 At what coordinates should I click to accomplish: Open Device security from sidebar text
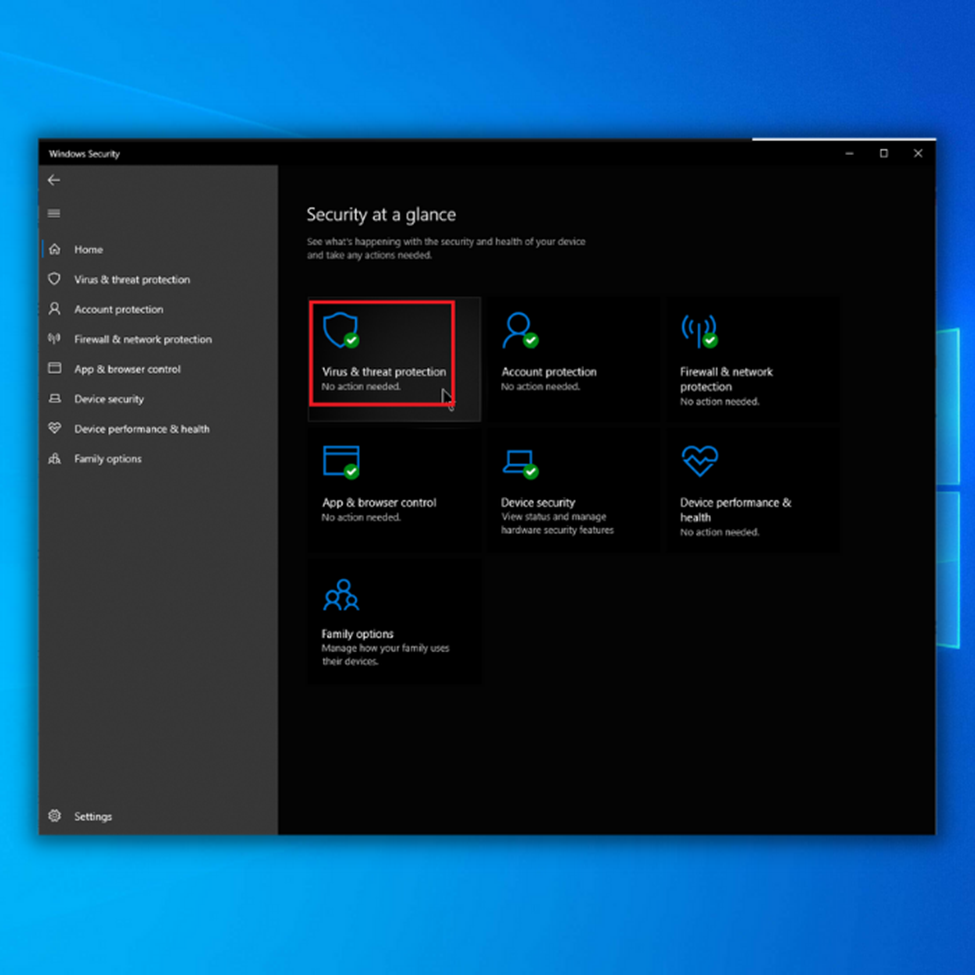click(x=109, y=399)
